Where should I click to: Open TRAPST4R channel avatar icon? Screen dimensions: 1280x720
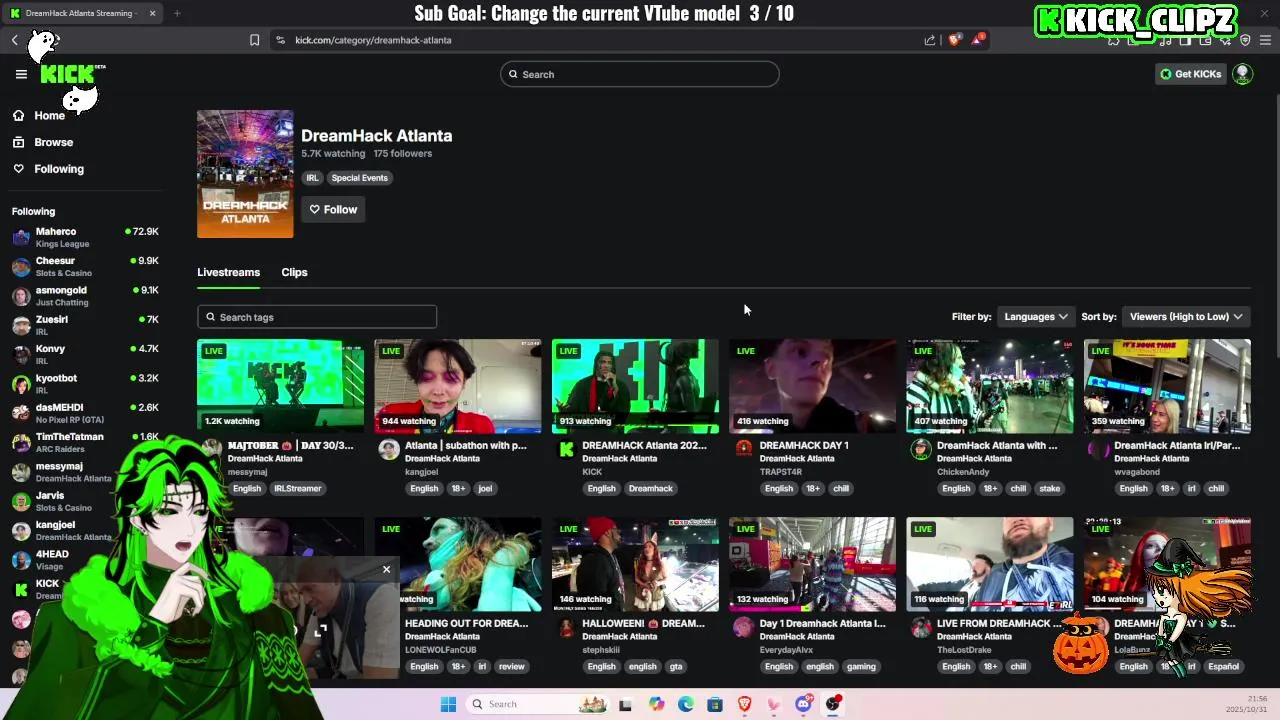coord(743,449)
